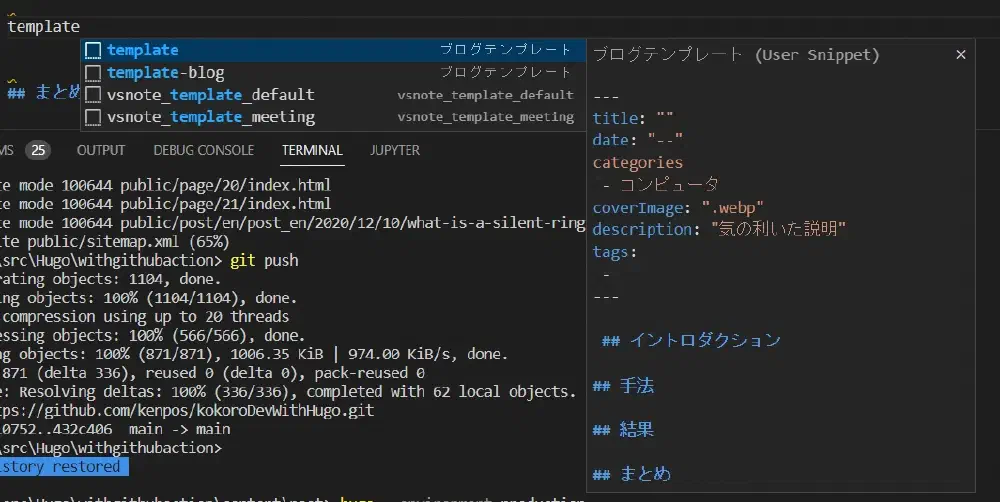
Task: Click the snippet icon beside vsnote_template_default
Action: click(x=93, y=95)
